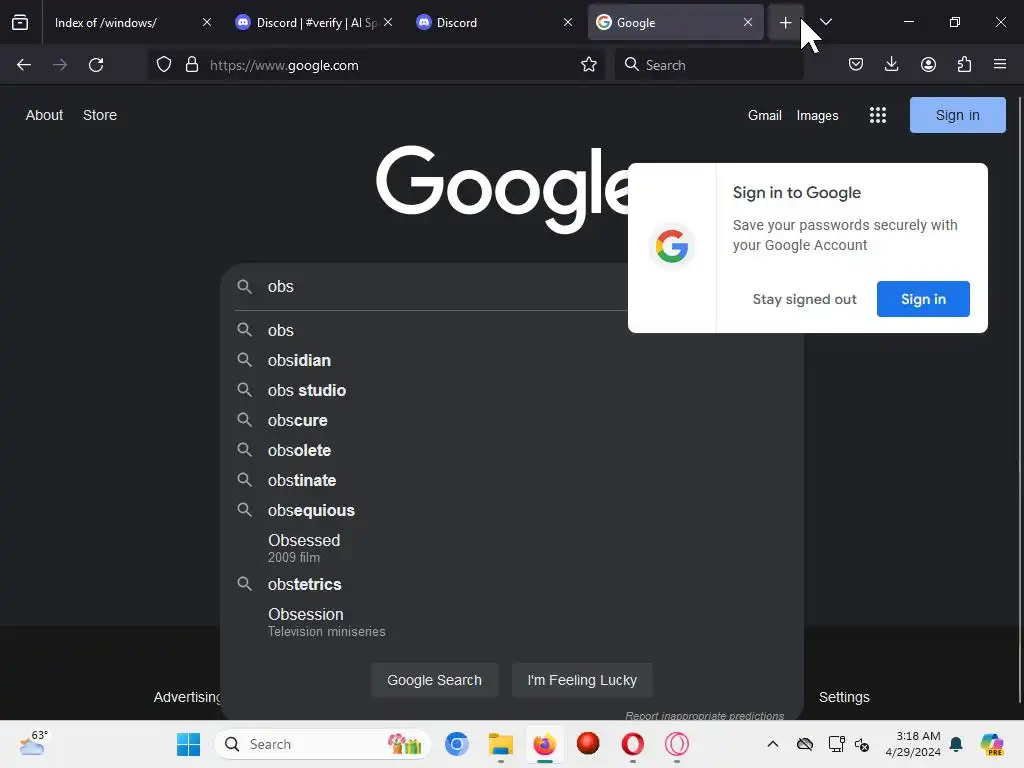Go back to the previous page
Screen dimensions: 1024x768
coord(24,65)
